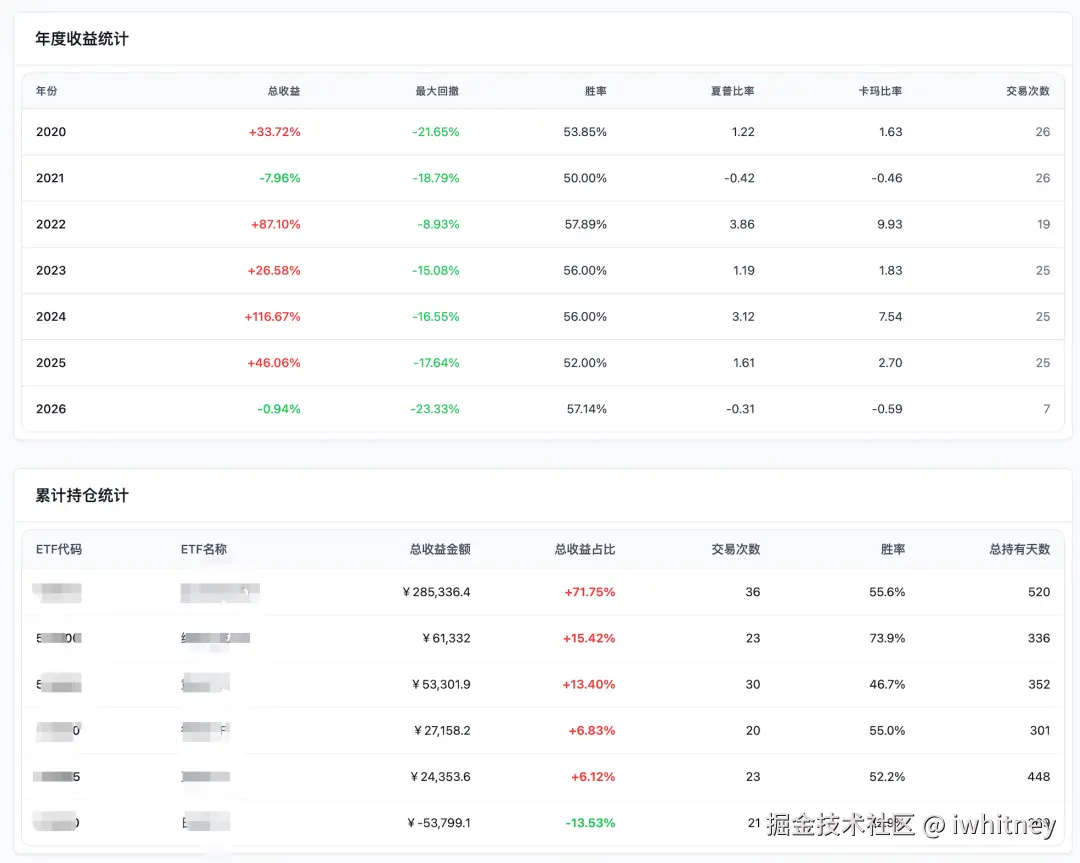Select the 2026 year row label
The image size is (1080, 863).
(51, 408)
